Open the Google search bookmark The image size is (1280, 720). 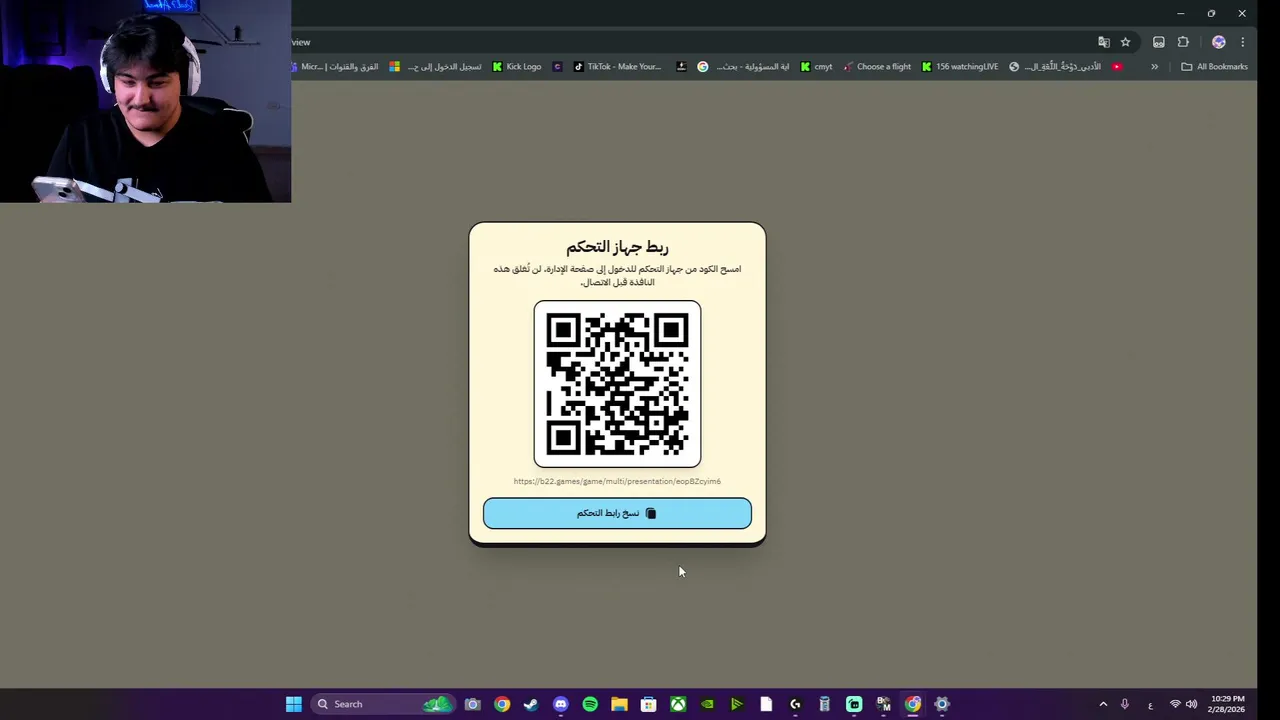pos(743,67)
